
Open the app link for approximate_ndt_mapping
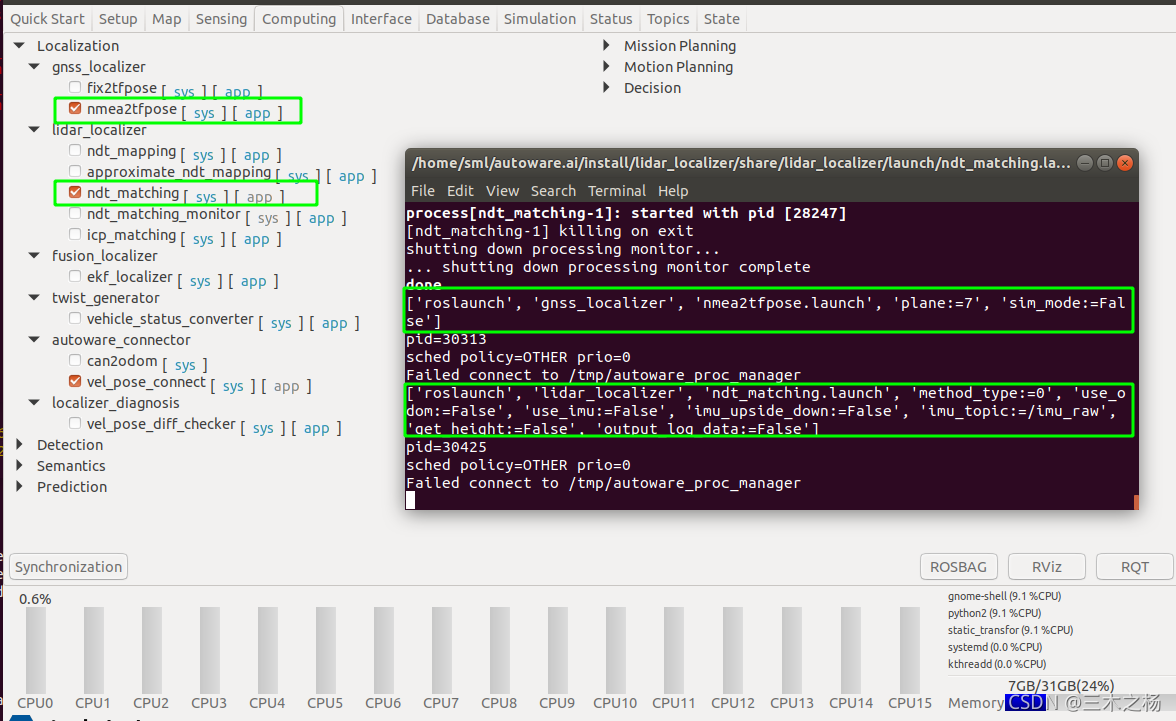point(352,176)
